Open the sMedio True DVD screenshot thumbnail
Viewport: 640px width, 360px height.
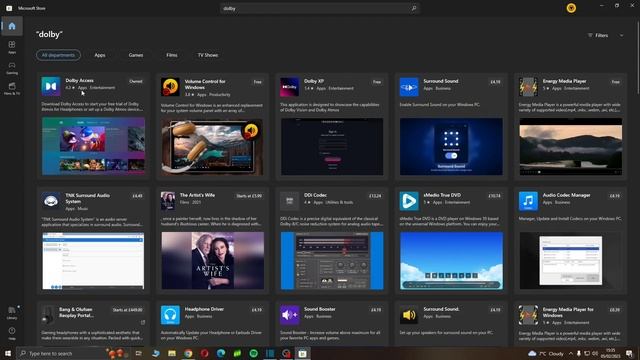click(x=451, y=260)
